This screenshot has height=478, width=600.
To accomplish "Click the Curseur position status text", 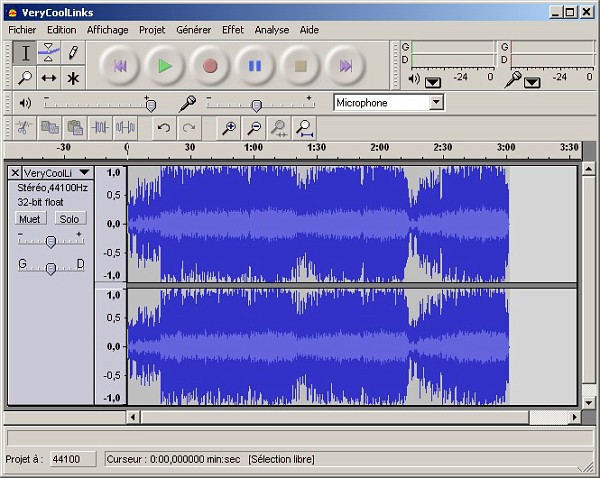I will (x=173, y=459).
